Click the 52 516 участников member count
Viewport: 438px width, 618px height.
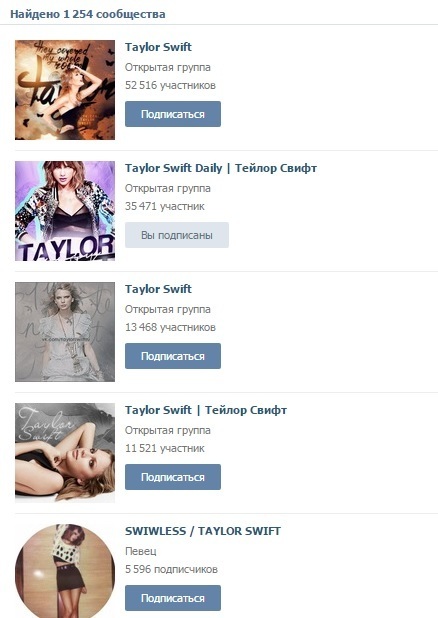[x=170, y=85]
